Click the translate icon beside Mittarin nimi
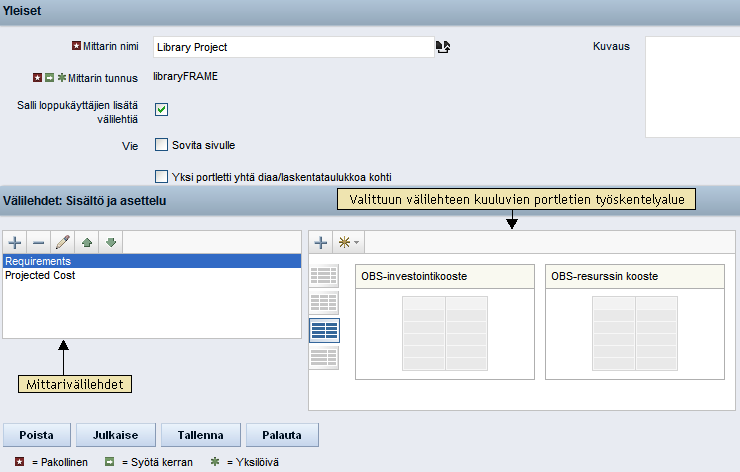Image resolution: width=740 pixels, height=472 pixels. 443,47
